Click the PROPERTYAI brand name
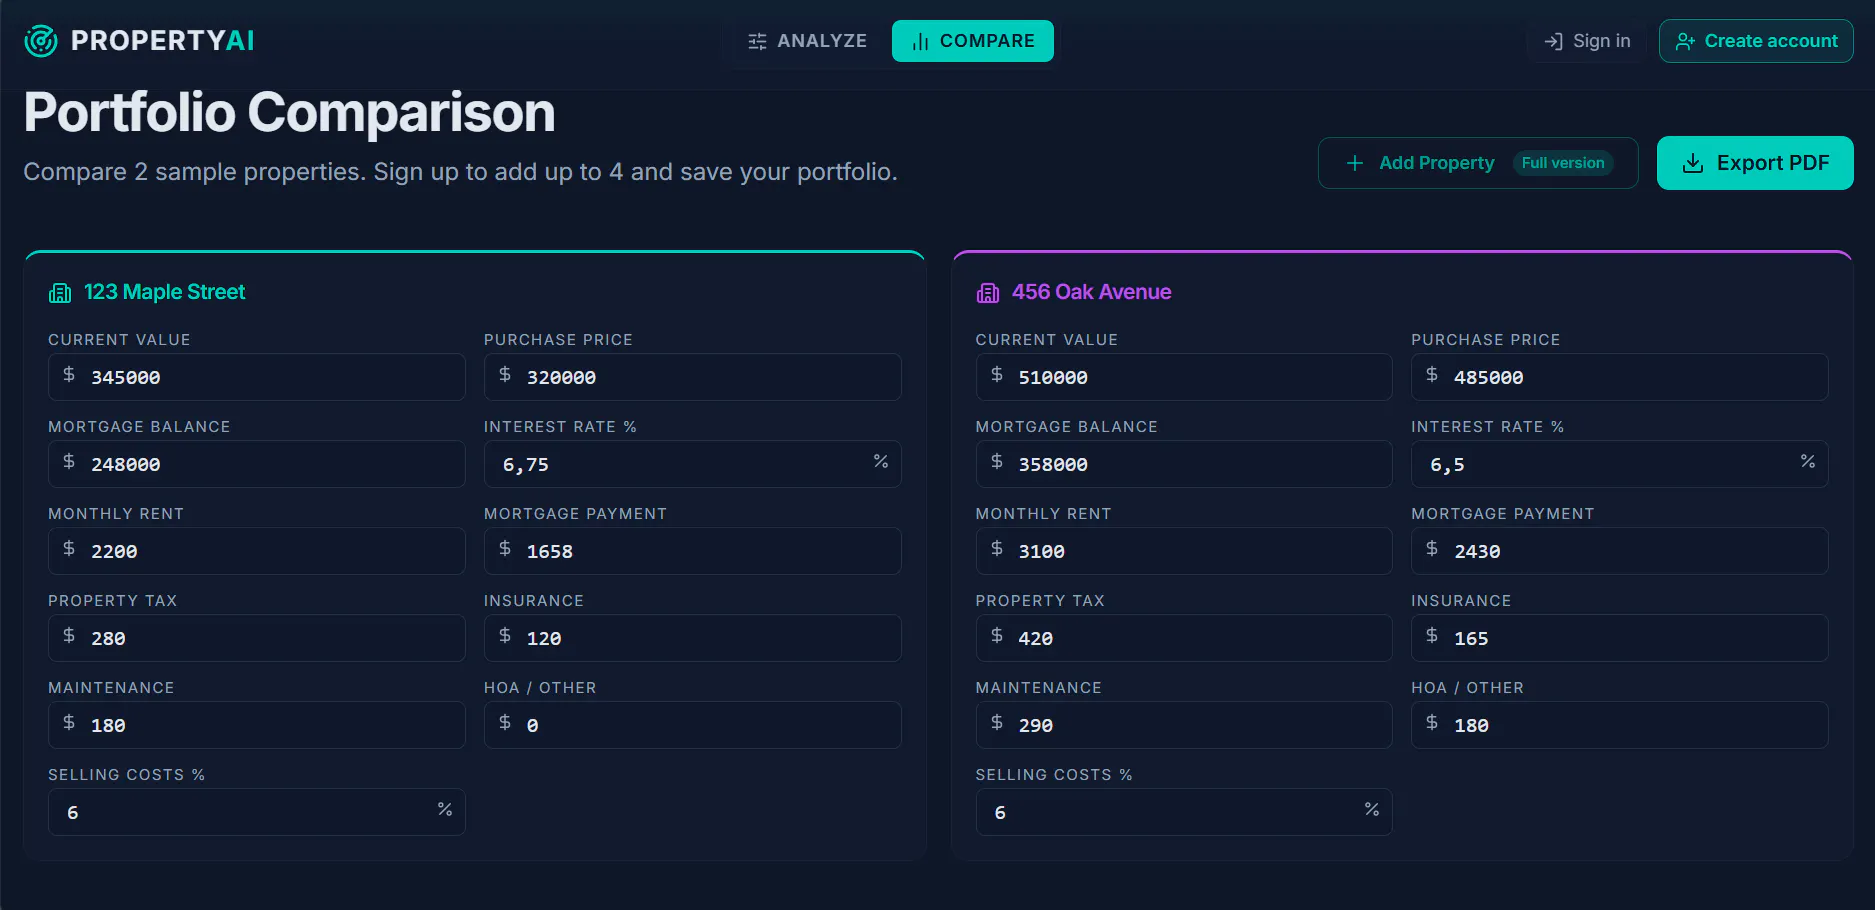Viewport: 1875px width, 910px height. tap(163, 41)
